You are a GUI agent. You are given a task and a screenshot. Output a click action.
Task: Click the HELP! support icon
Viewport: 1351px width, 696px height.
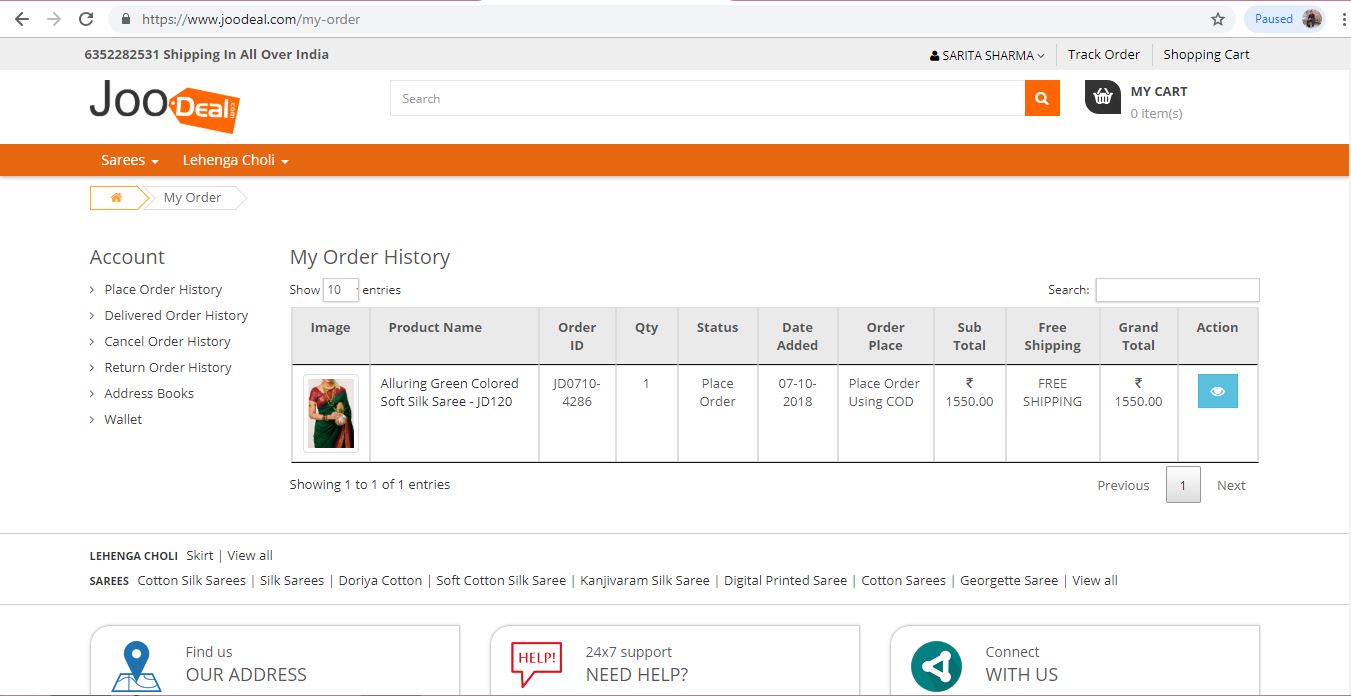[x=536, y=665]
